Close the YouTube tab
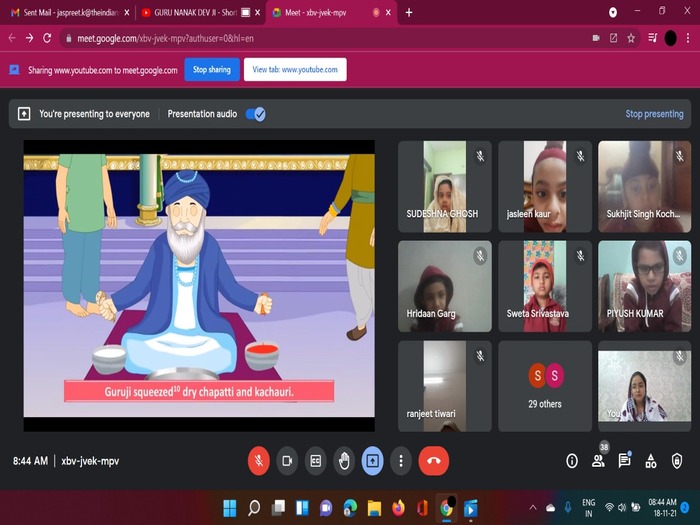700x525 pixels. click(258, 12)
